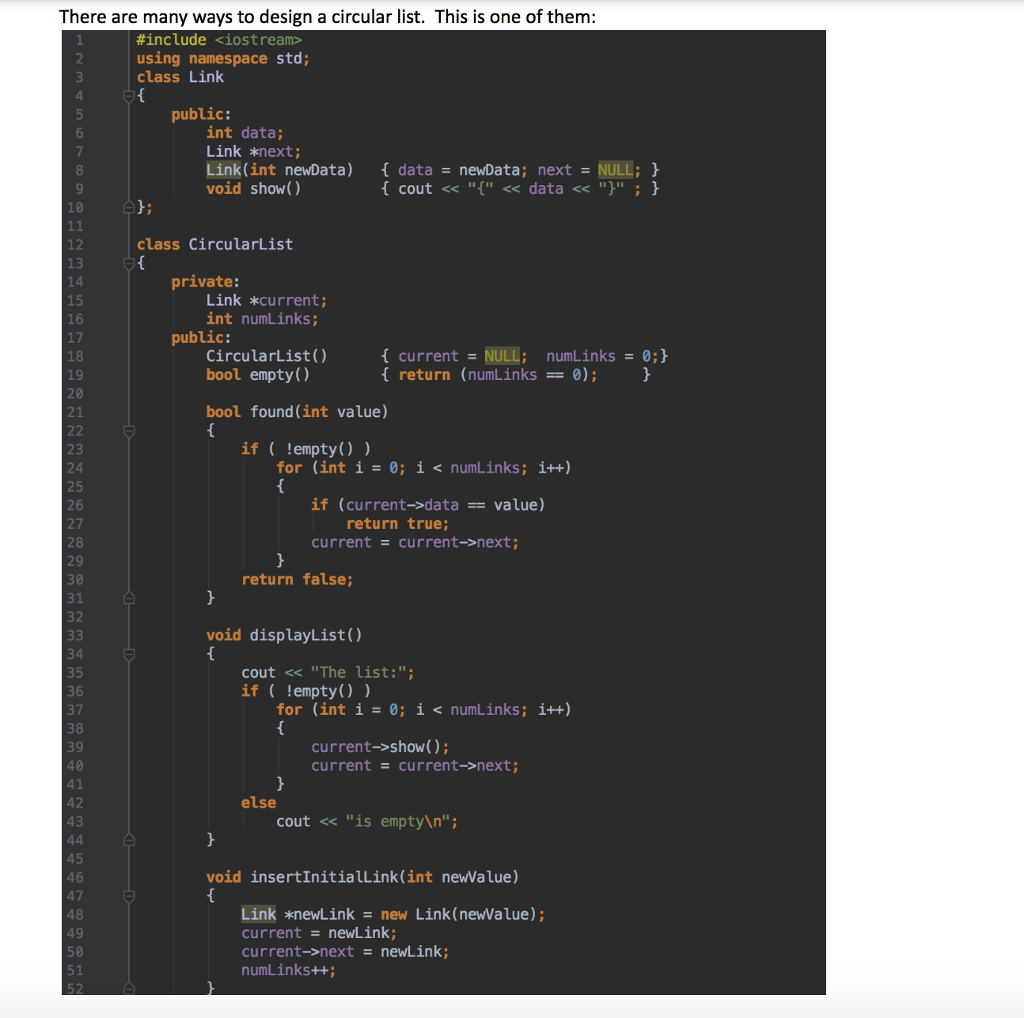
Task: Click 'Link *newLink = new Link(newValue);' line
Action: (x=393, y=915)
